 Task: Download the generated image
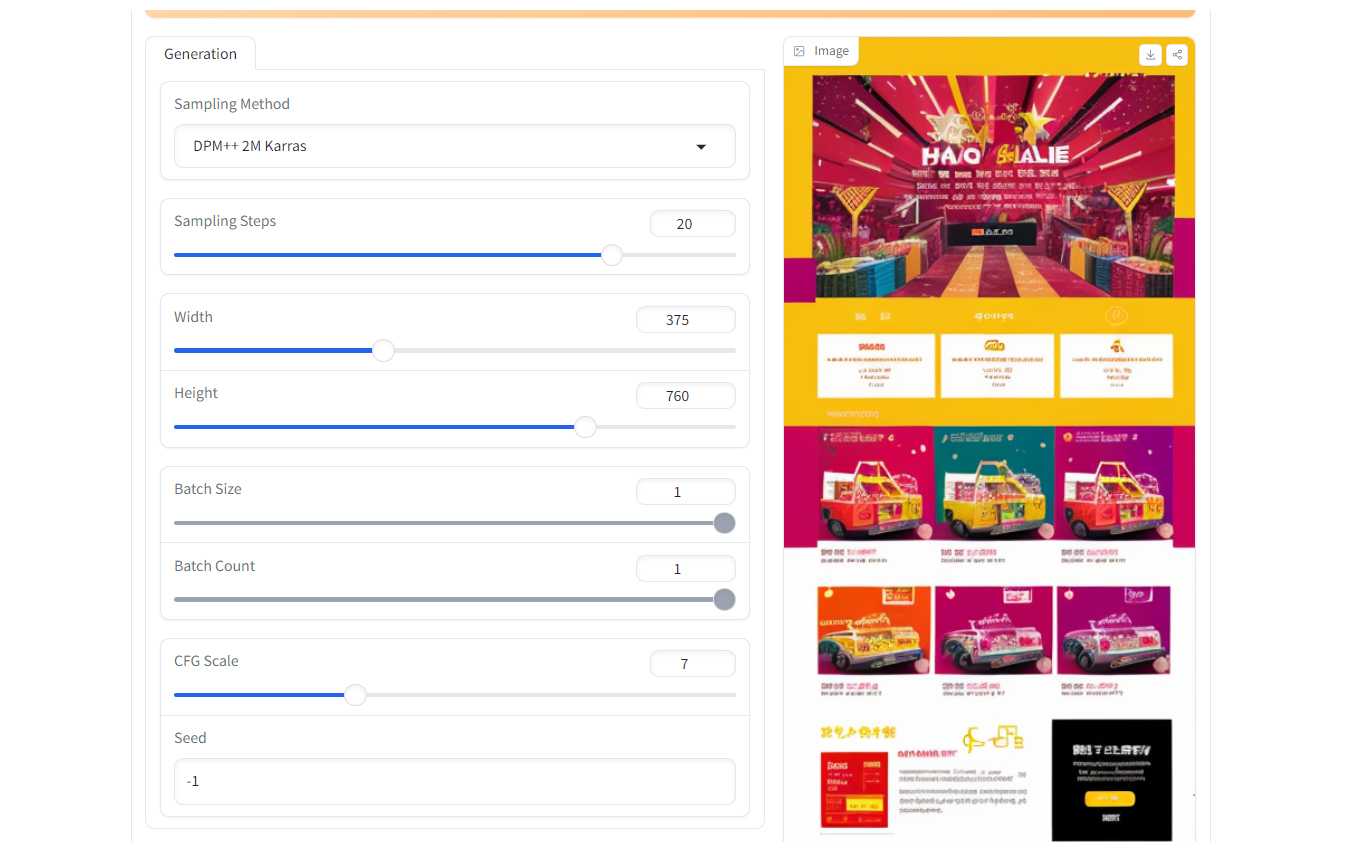(x=1150, y=55)
